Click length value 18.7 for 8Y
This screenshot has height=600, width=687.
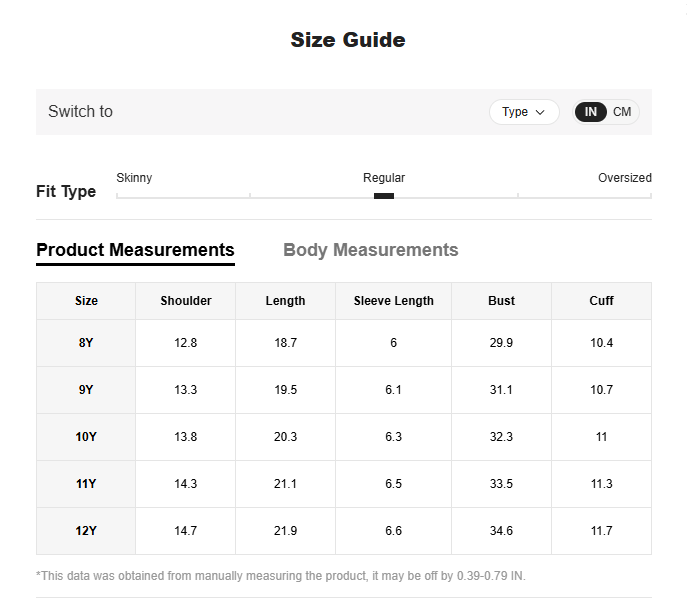[285, 343]
